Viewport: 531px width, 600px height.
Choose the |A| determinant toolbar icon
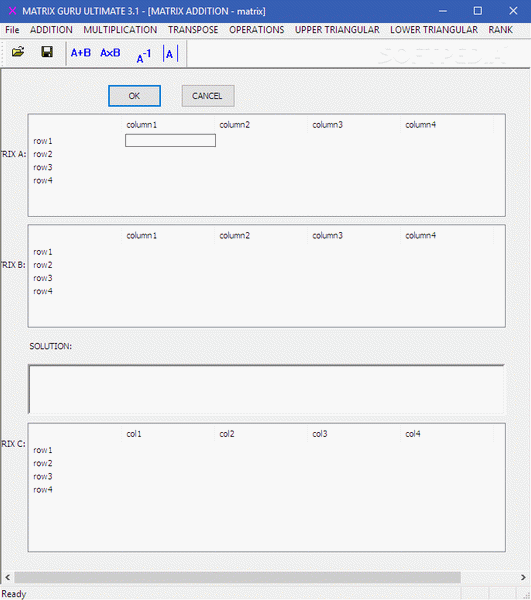click(x=170, y=54)
